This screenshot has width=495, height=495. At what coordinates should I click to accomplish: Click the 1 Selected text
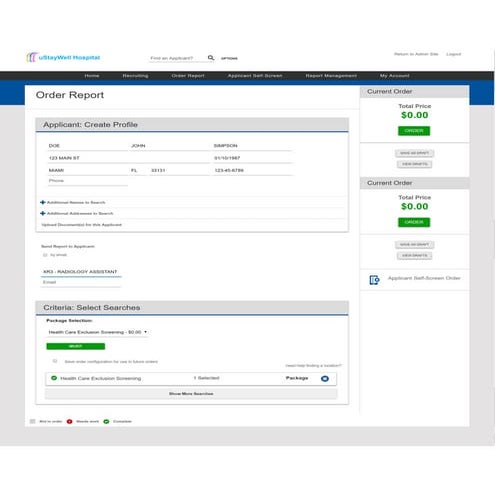(207, 378)
